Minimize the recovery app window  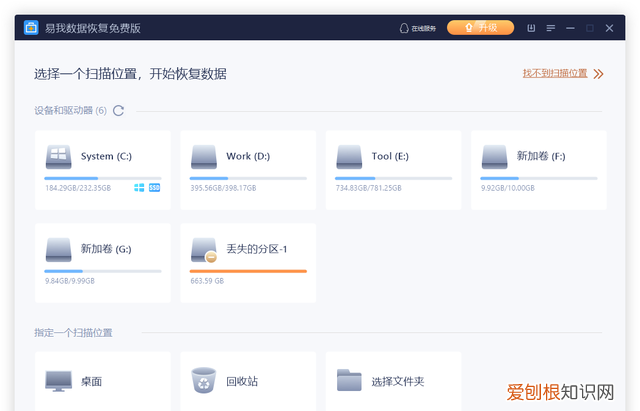(570, 28)
